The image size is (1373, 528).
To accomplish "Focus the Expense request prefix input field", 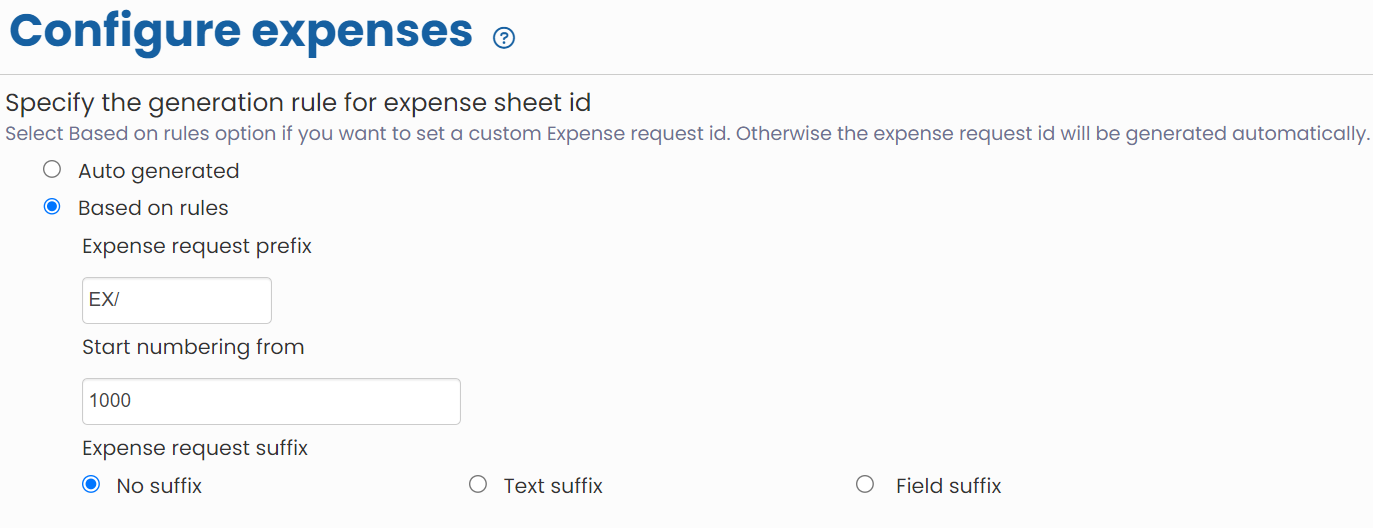I will click(x=176, y=300).
